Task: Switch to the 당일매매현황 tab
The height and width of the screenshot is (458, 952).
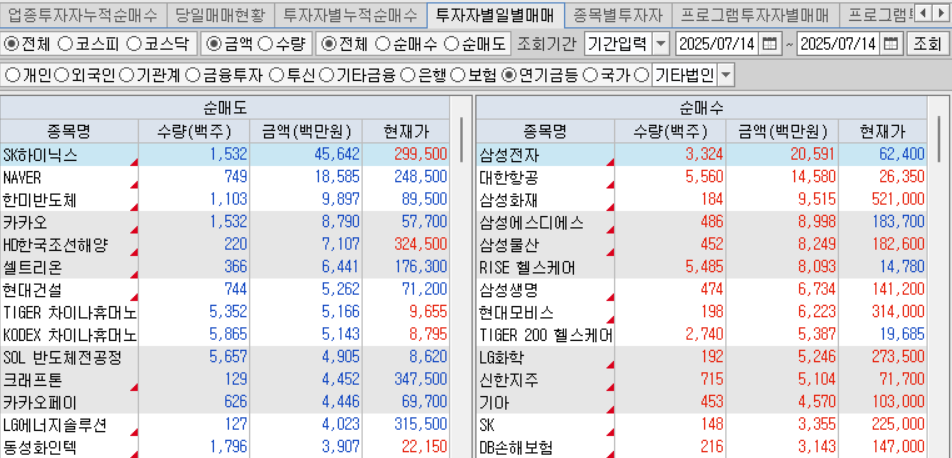Action: 220,14
